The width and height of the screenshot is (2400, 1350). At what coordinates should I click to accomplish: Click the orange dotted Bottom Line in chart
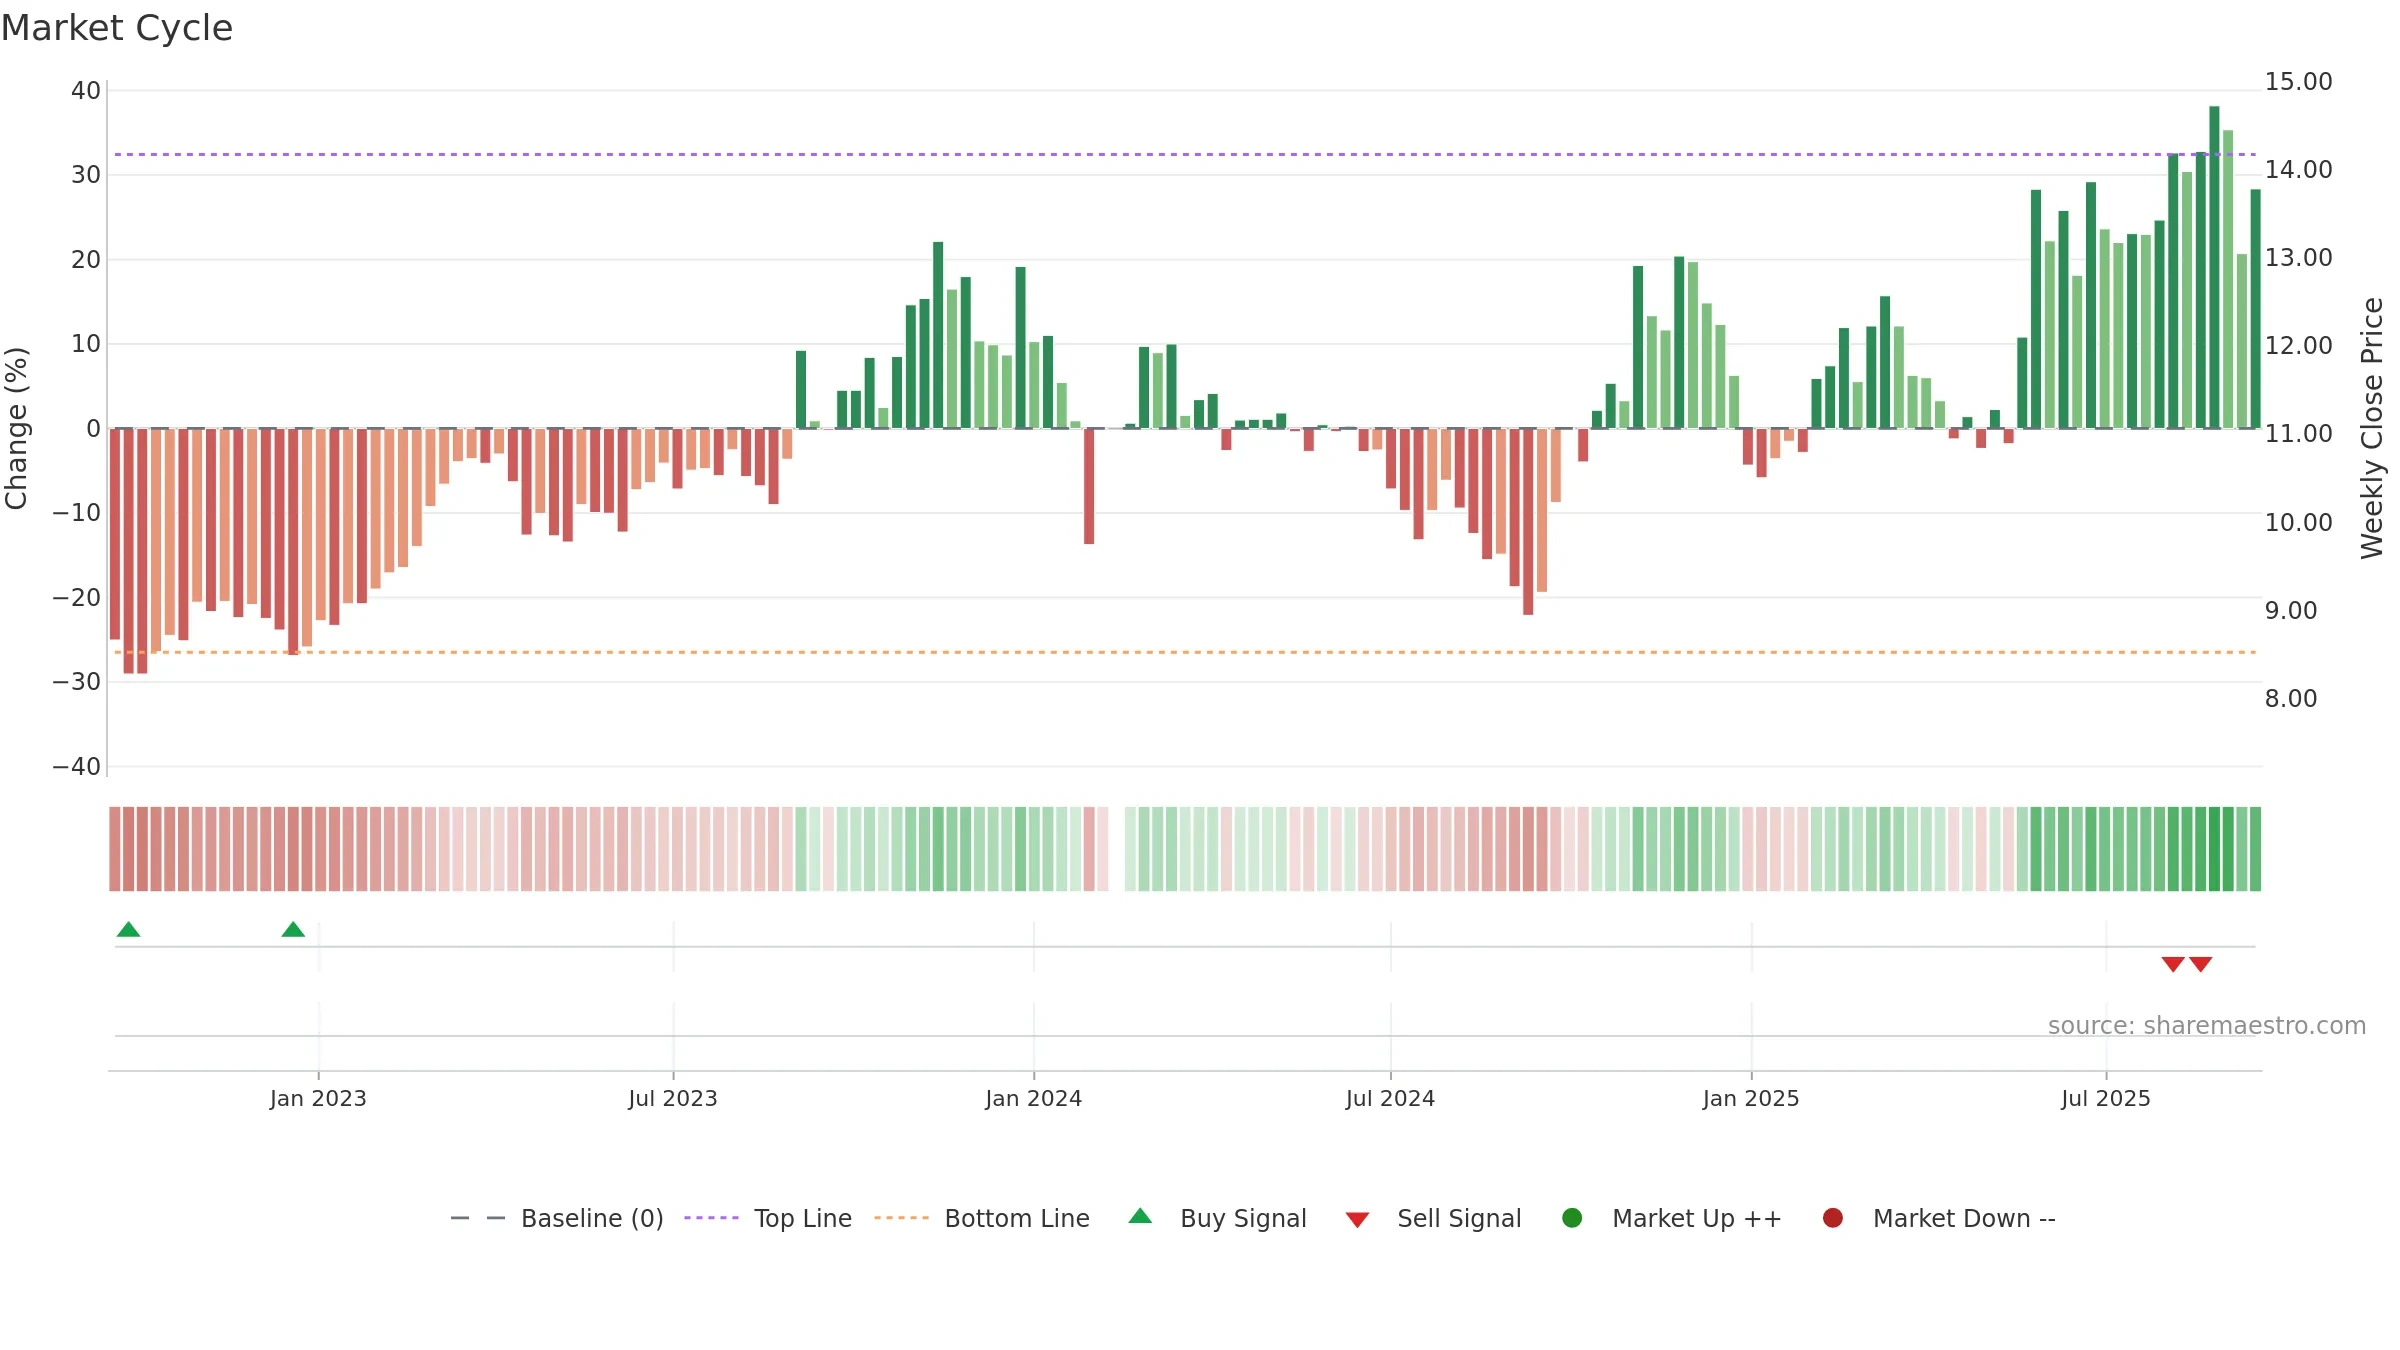(1185, 652)
